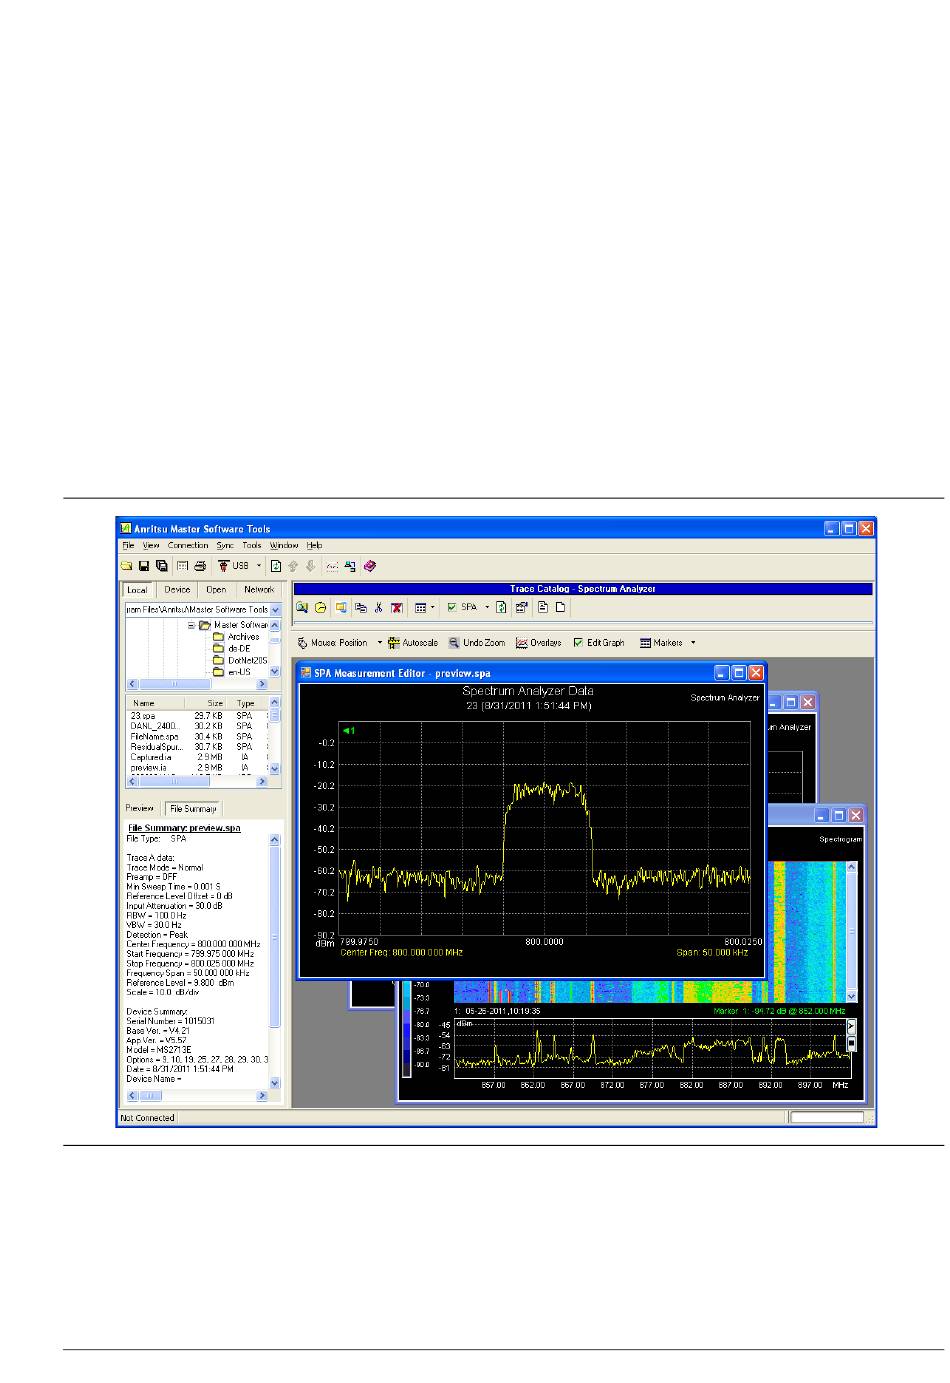Viewport: 950px width, 1383px height.
Task: Click green marker 1 indicator on graph
Action: point(349,730)
